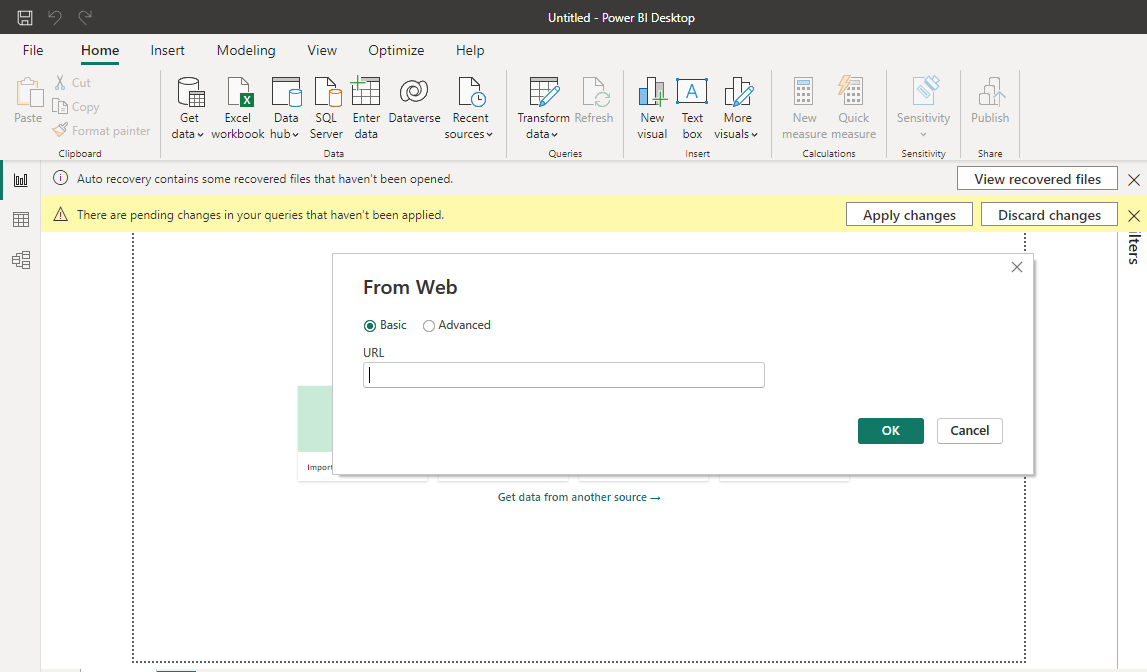Click 'Get data from another source' link
This screenshot has height=672, width=1147.
pos(579,496)
